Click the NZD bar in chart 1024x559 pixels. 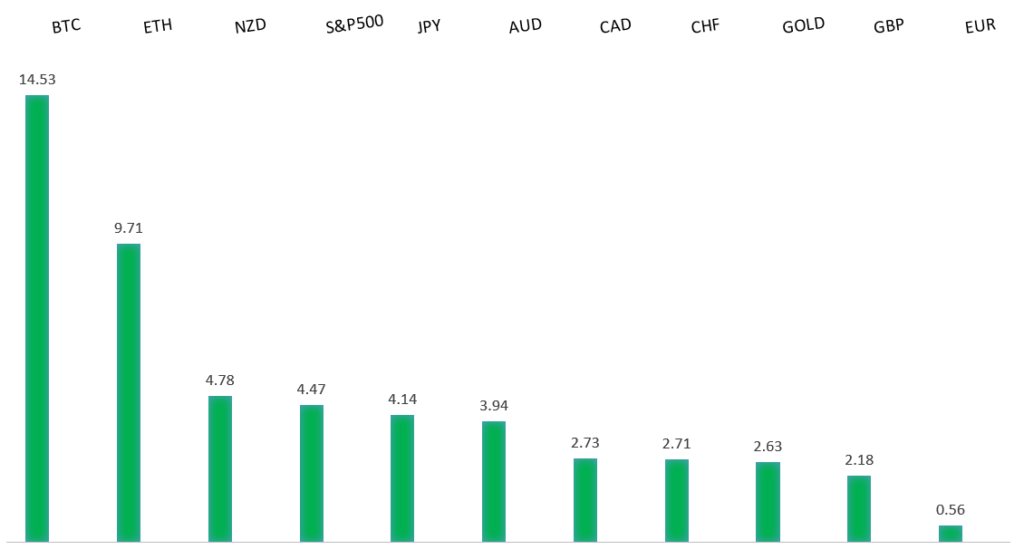tap(220, 468)
